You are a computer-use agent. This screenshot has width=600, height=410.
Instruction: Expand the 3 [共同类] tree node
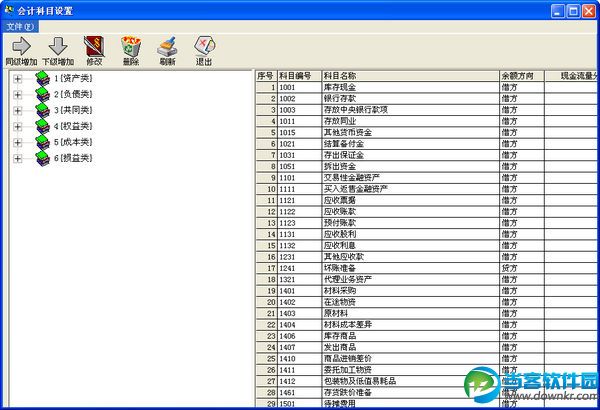pos(18,111)
